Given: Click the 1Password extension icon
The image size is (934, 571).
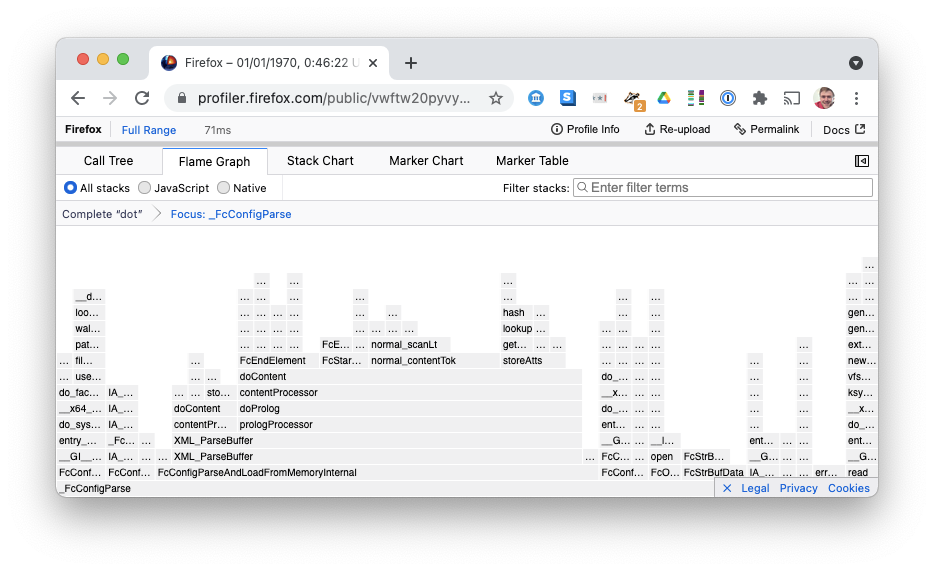Looking at the screenshot, I should (727, 98).
